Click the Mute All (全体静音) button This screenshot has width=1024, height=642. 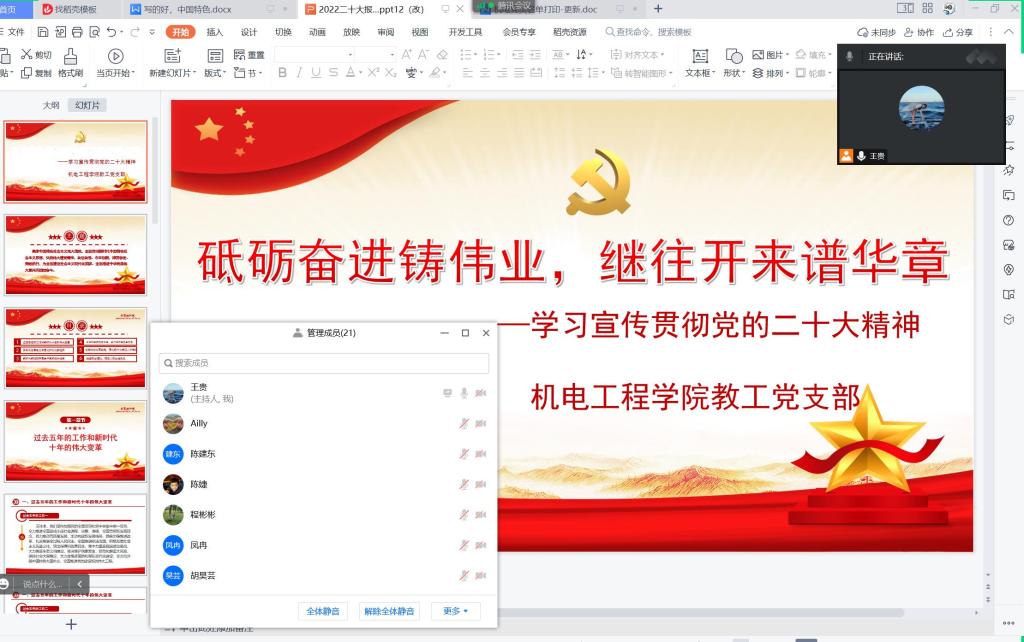click(323, 611)
